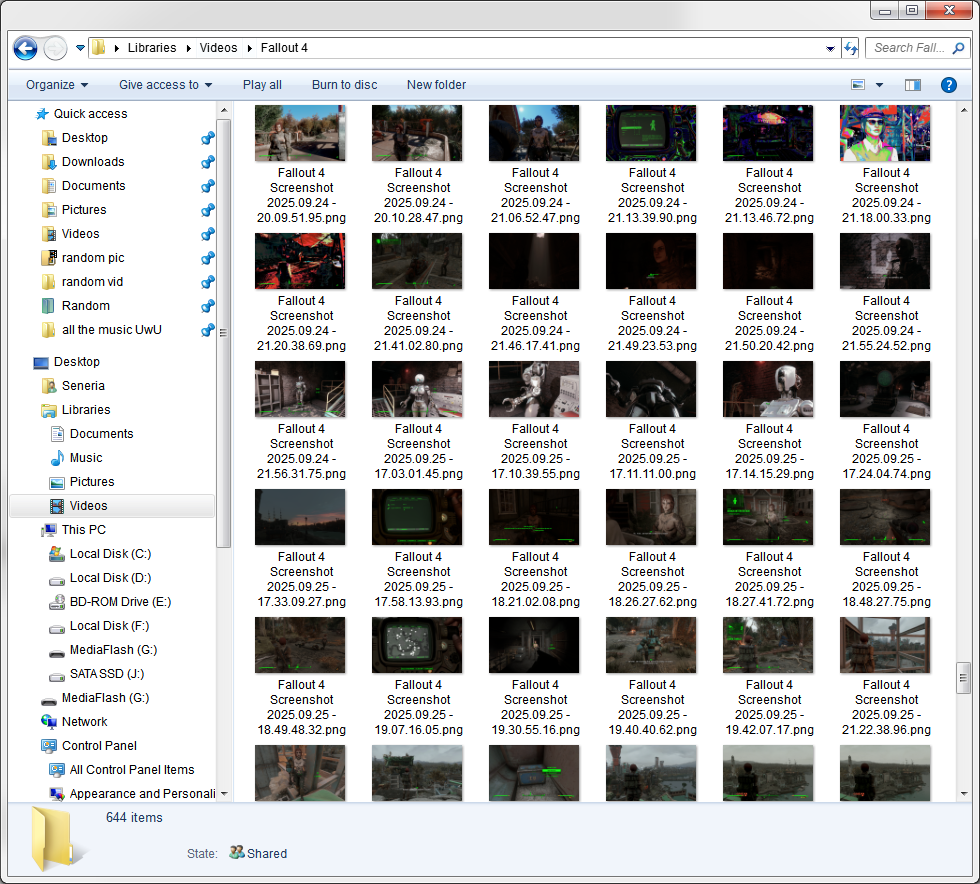Click Libraries in the address breadcrumb
Viewport: 980px width, 884px height.
pyautogui.click(x=152, y=48)
